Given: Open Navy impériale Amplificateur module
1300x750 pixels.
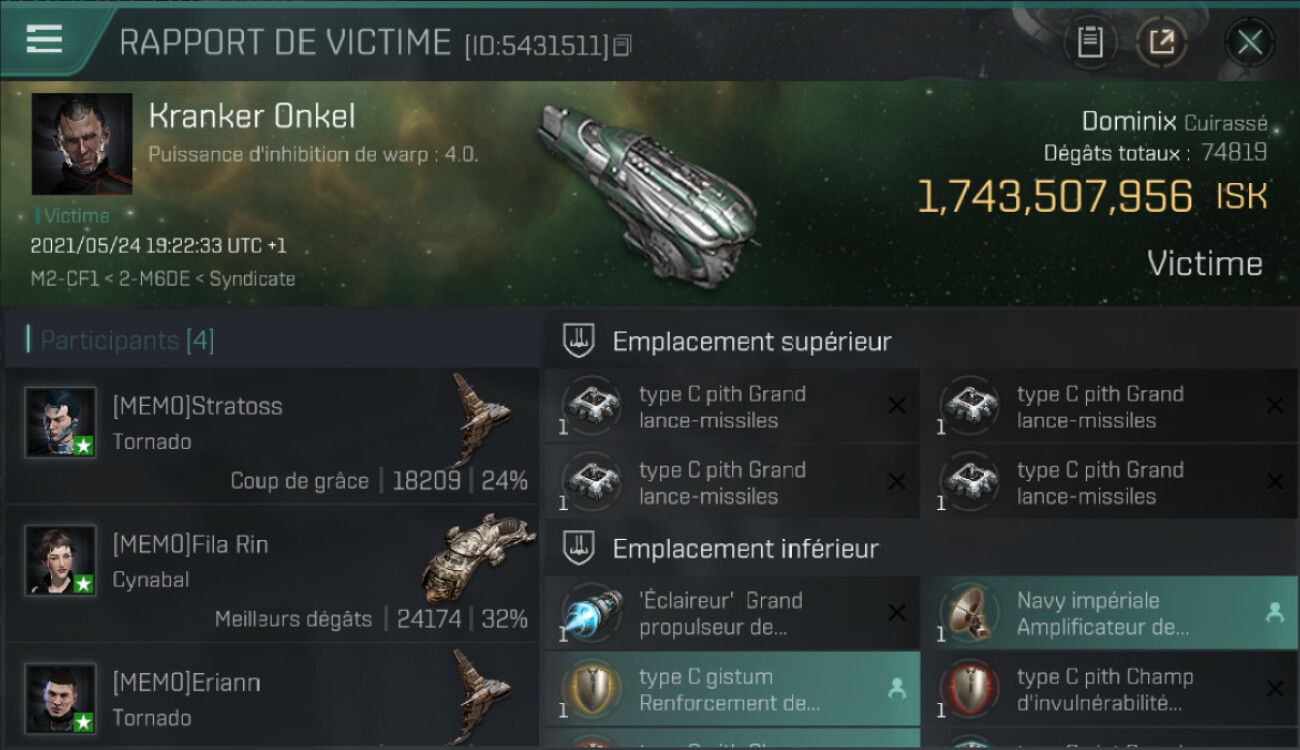Looking at the screenshot, I should coord(1109,613).
